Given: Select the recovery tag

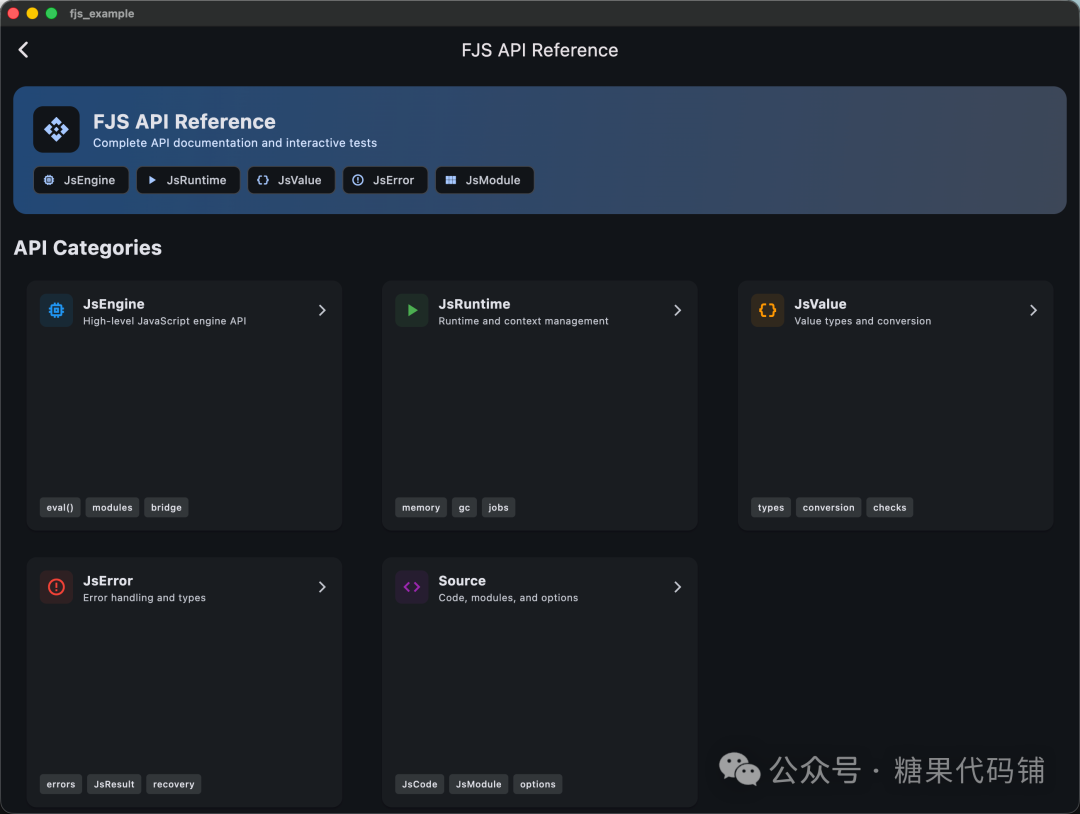Looking at the screenshot, I should pos(174,784).
